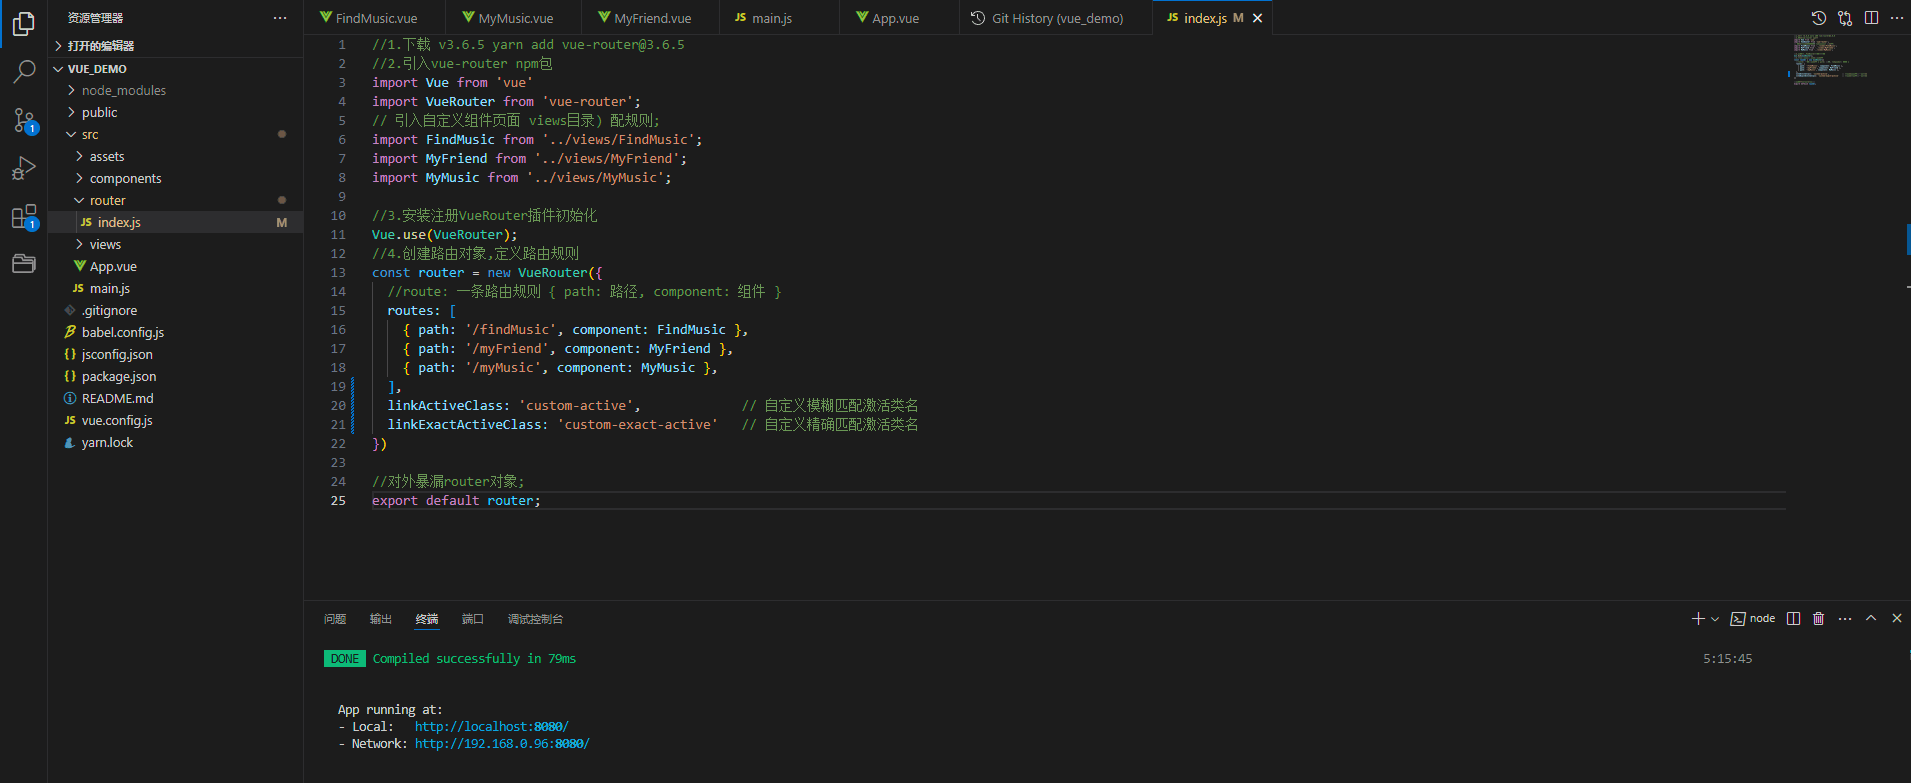This screenshot has height=783, width=1911.
Task: Click the code minimap preview
Action: click(1830, 60)
